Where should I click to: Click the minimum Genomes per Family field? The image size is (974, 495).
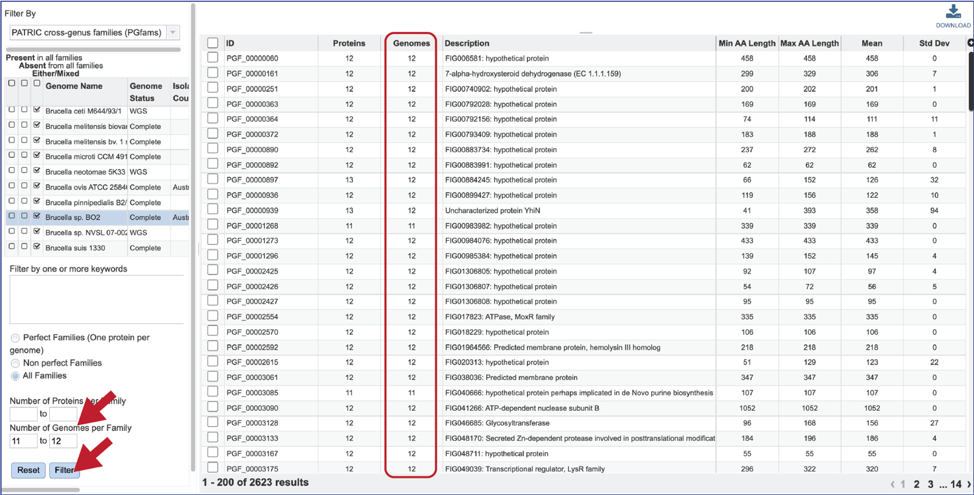click(x=22, y=441)
